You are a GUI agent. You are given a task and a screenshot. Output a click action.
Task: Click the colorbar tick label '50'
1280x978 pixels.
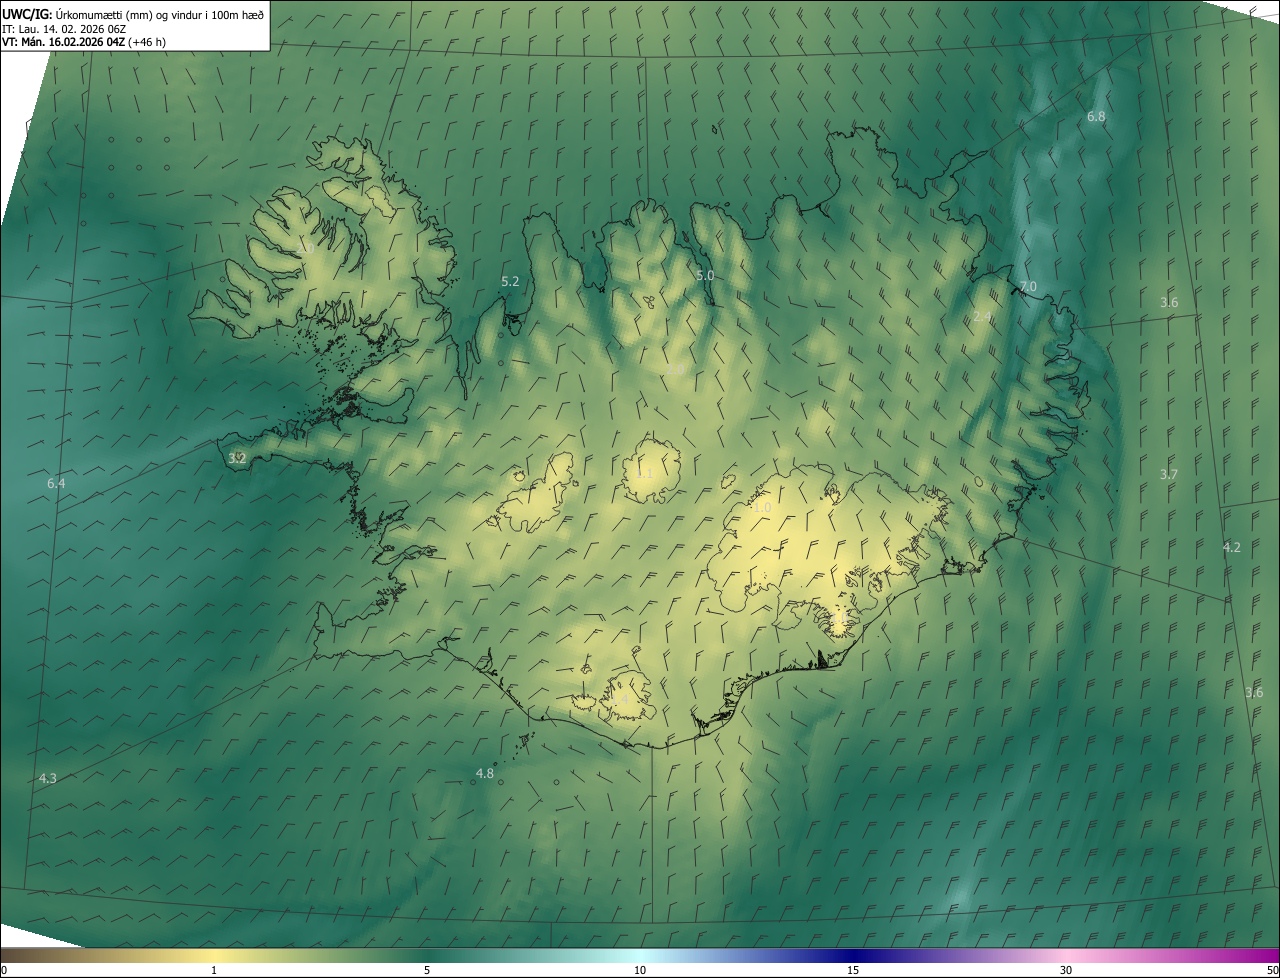click(1272, 970)
